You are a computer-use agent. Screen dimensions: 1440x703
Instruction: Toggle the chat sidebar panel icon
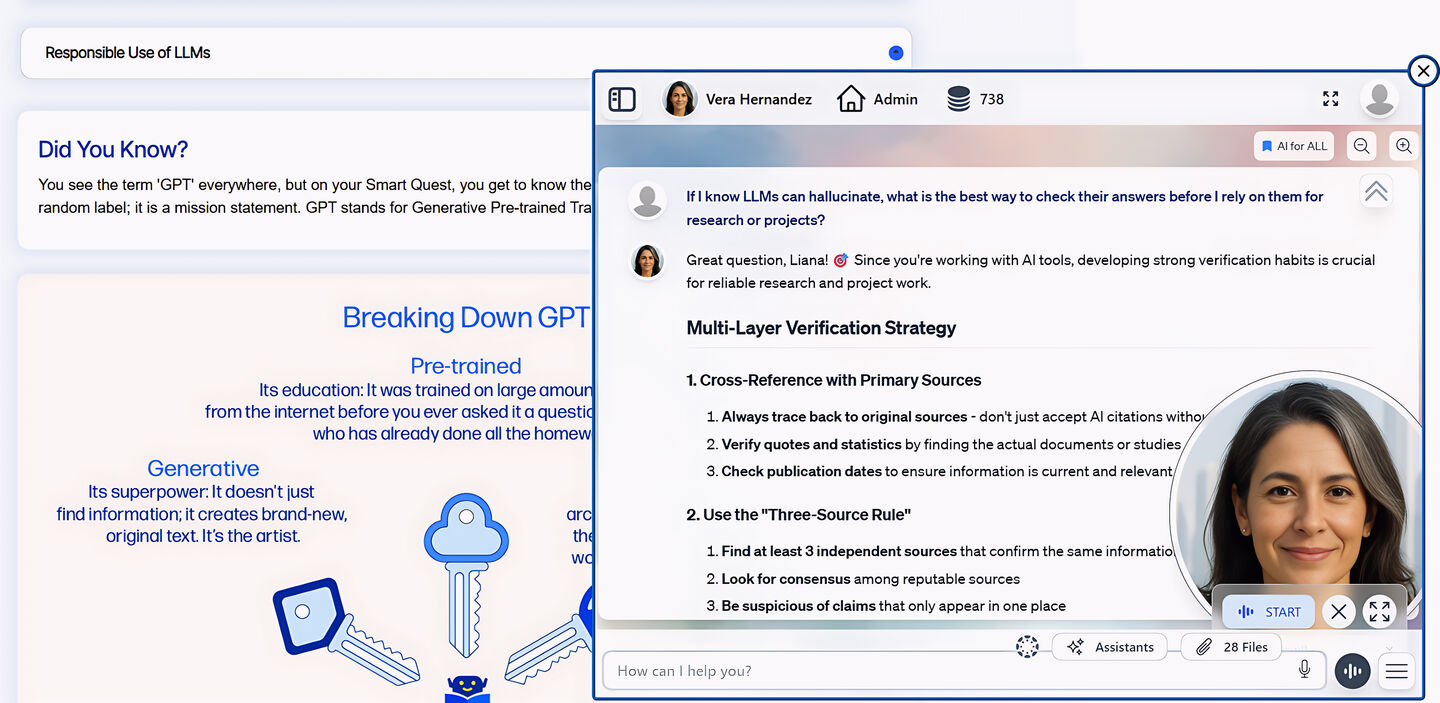(622, 99)
